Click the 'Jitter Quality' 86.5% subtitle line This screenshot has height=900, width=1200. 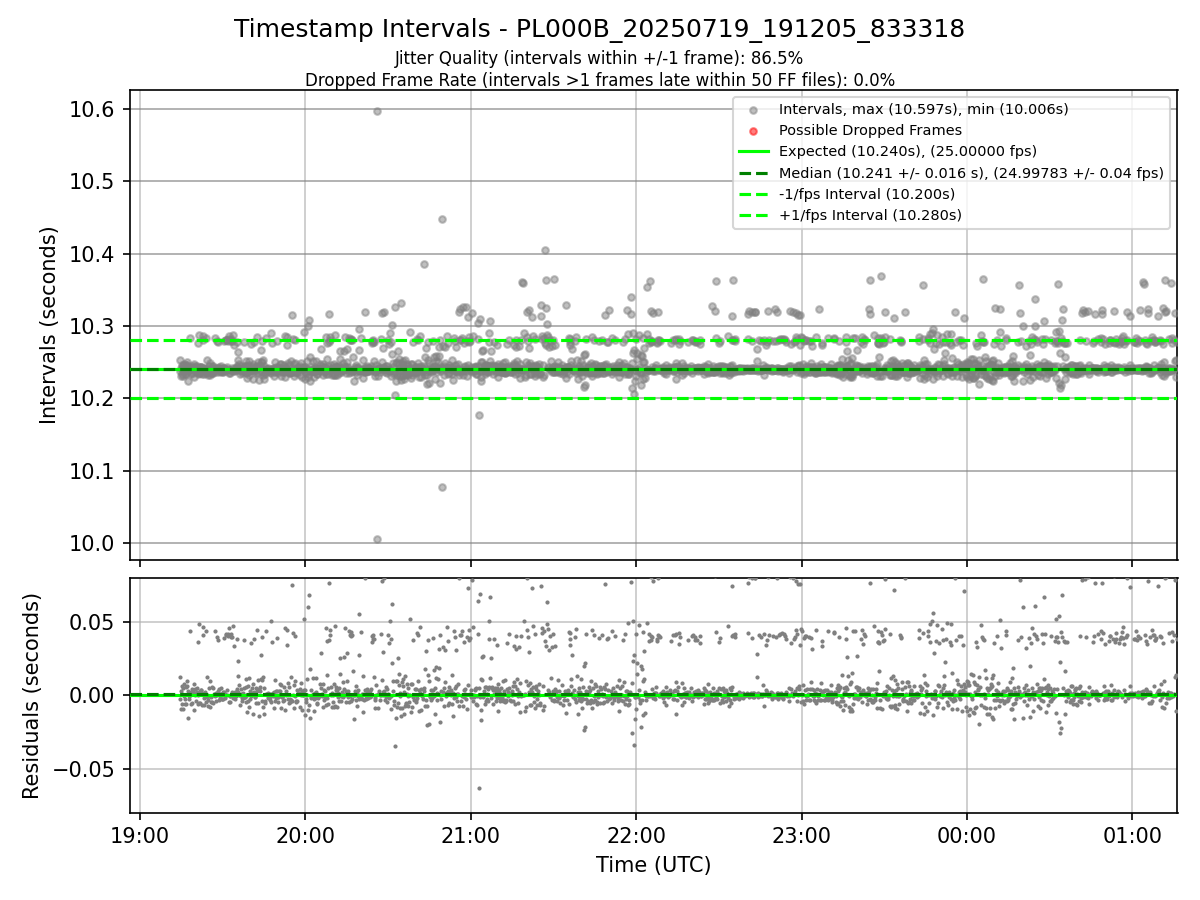click(x=599, y=58)
